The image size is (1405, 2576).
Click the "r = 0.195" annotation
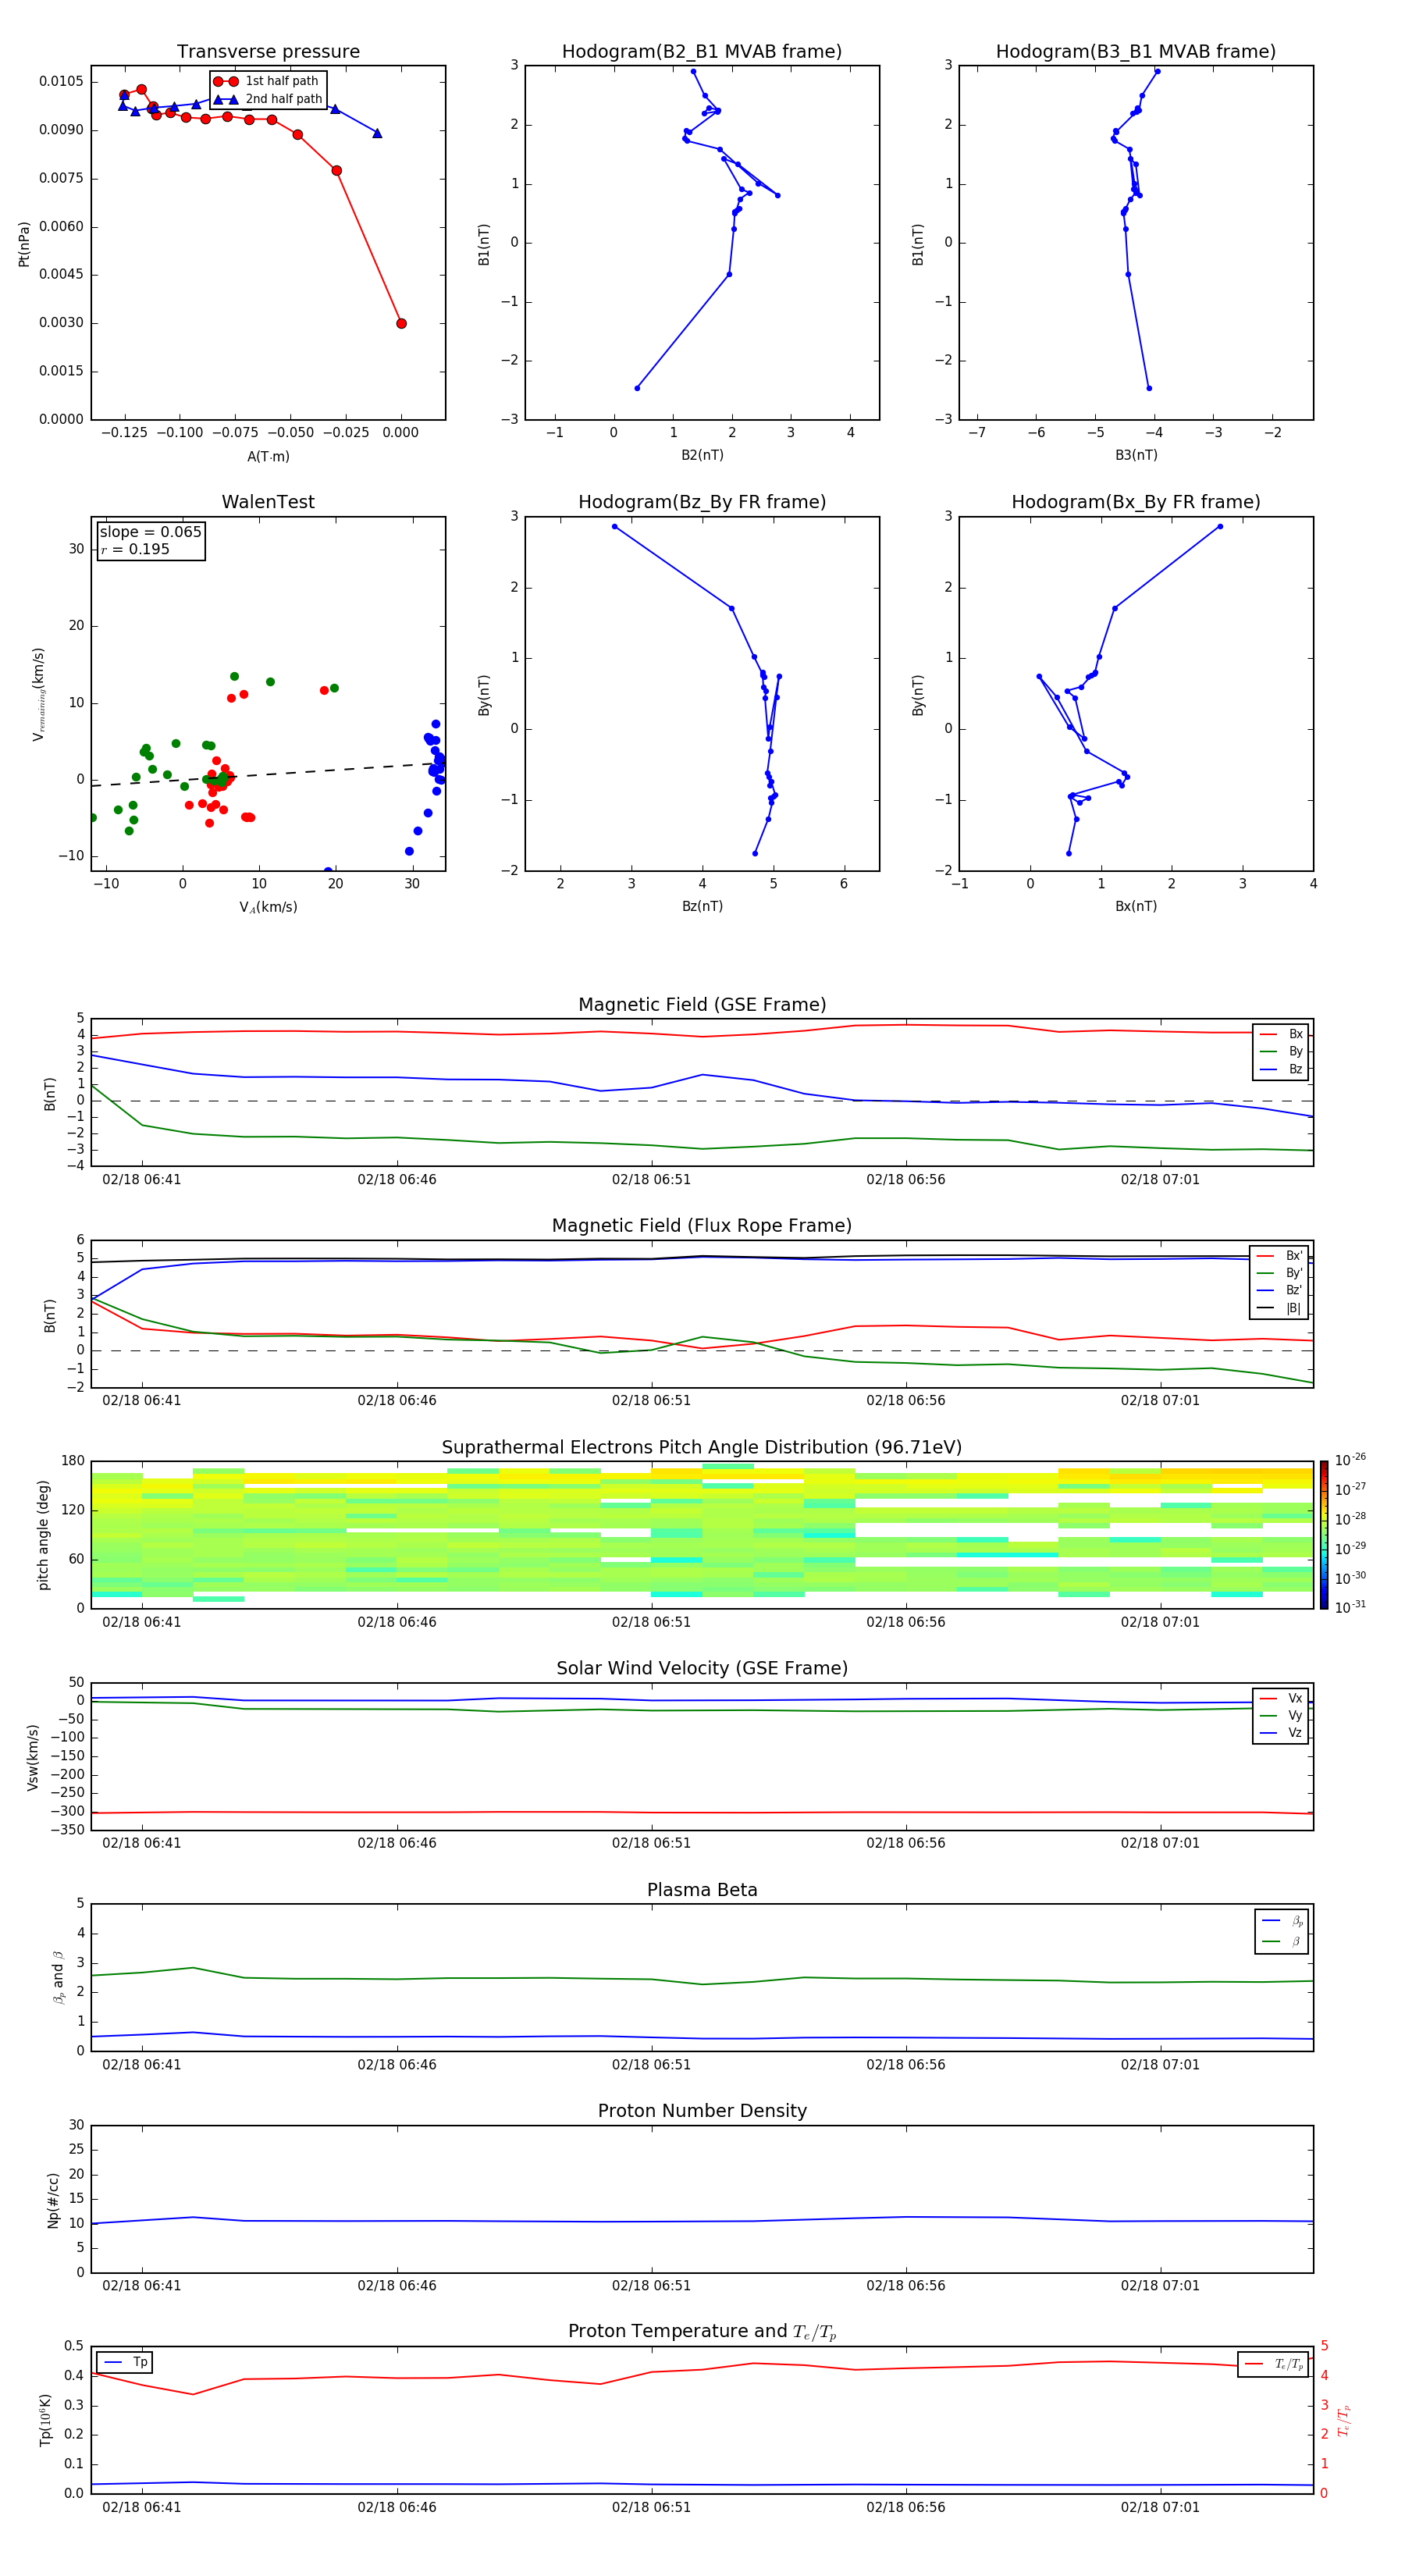coord(135,549)
